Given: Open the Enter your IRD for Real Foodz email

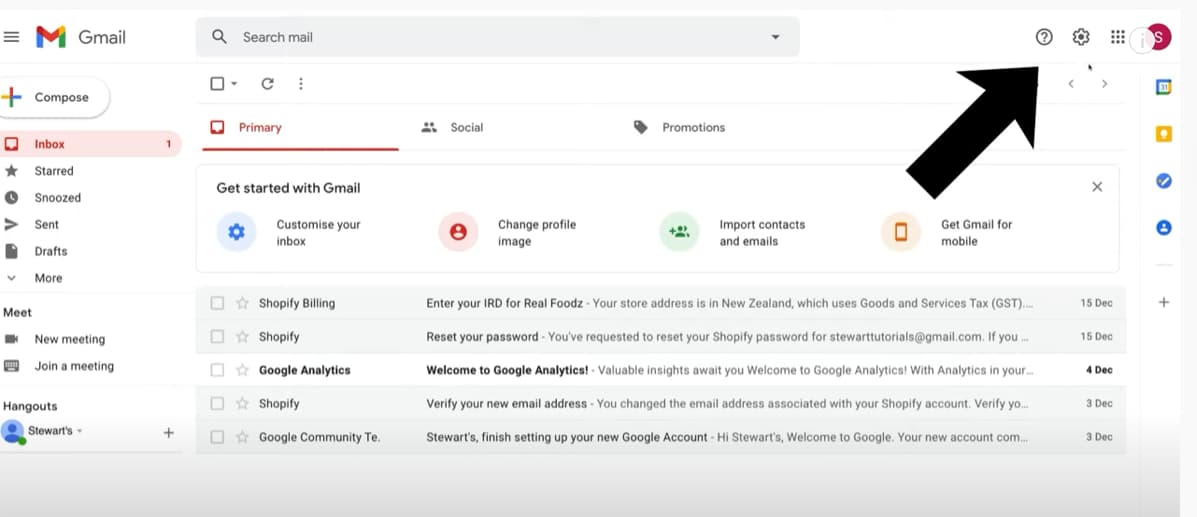Looking at the screenshot, I should tap(660, 303).
